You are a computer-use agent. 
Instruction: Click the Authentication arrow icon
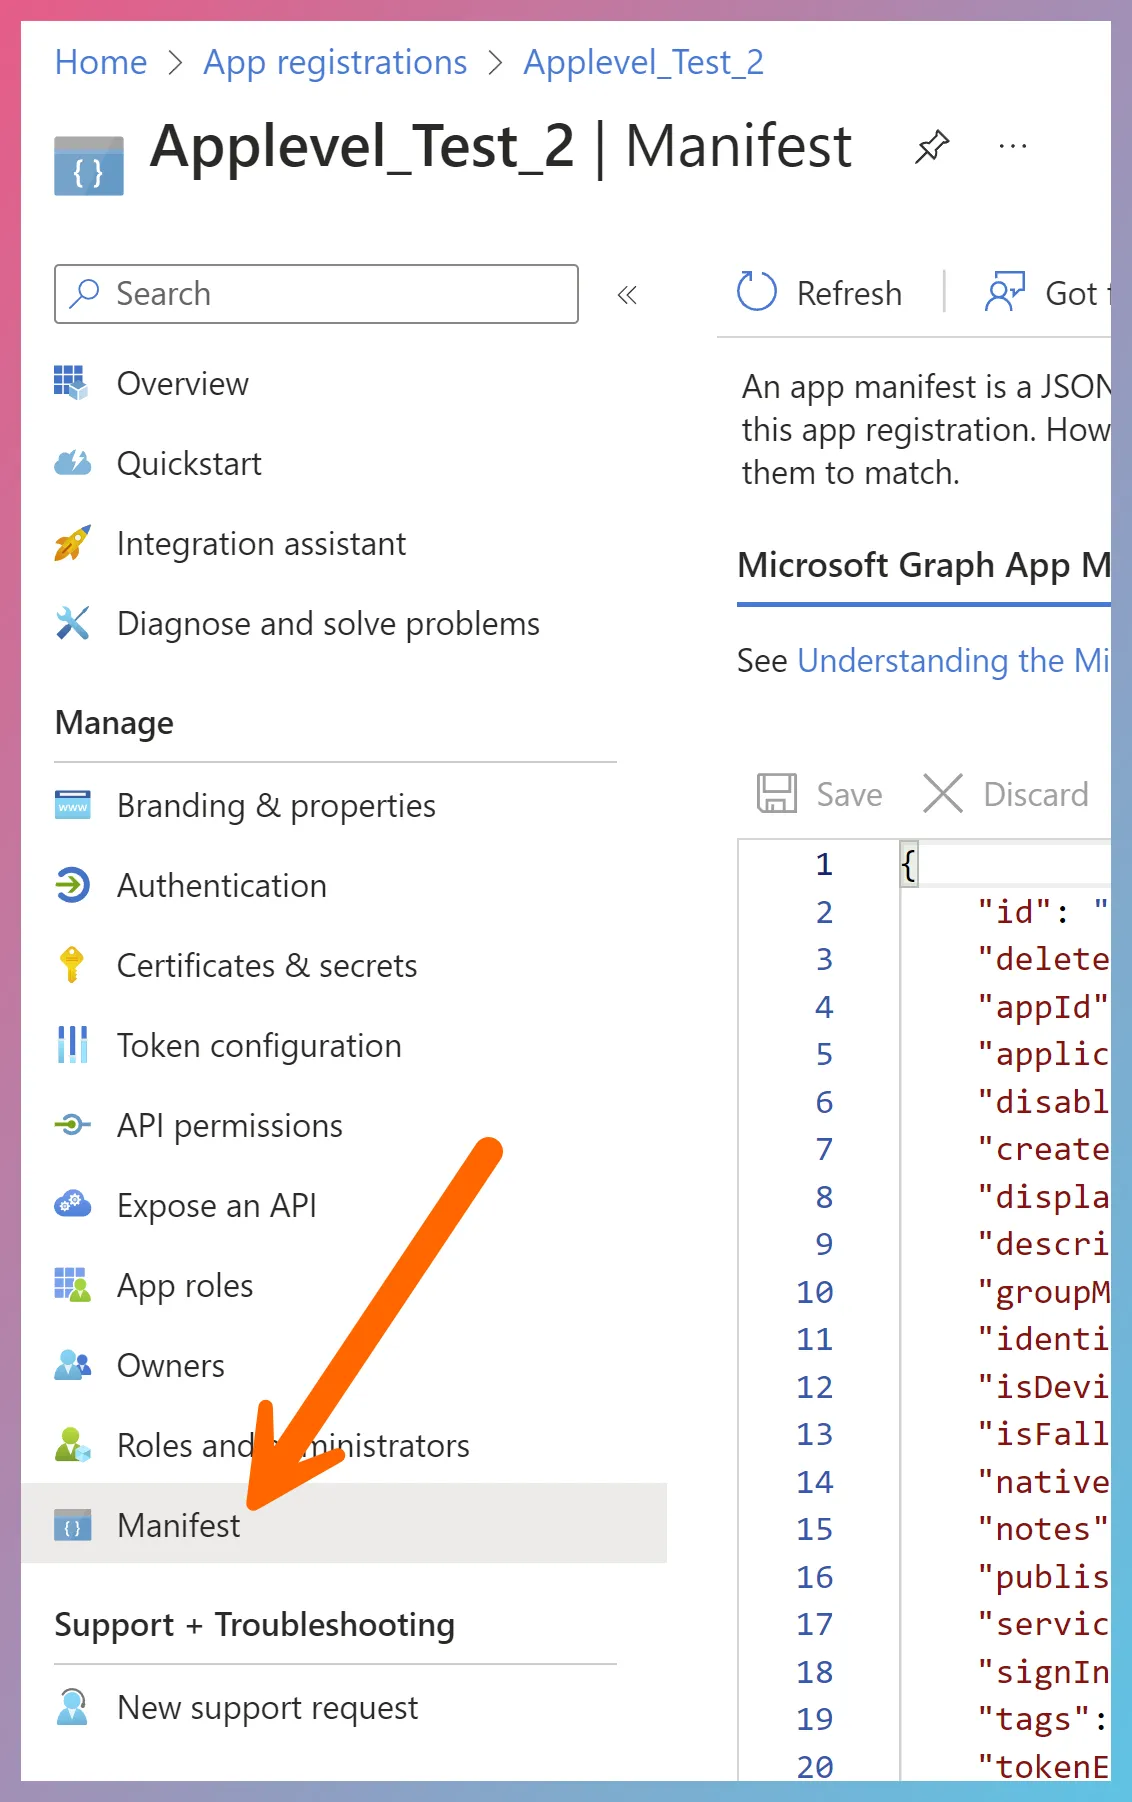72,885
